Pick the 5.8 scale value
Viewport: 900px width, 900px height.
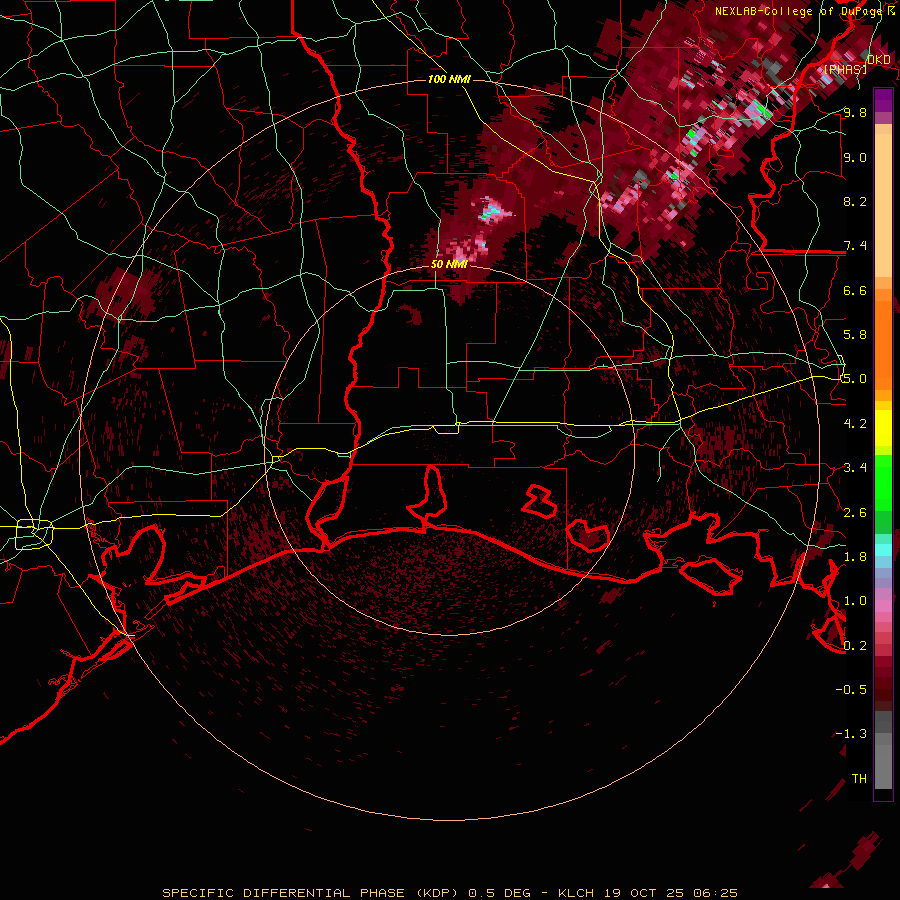tap(855, 335)
